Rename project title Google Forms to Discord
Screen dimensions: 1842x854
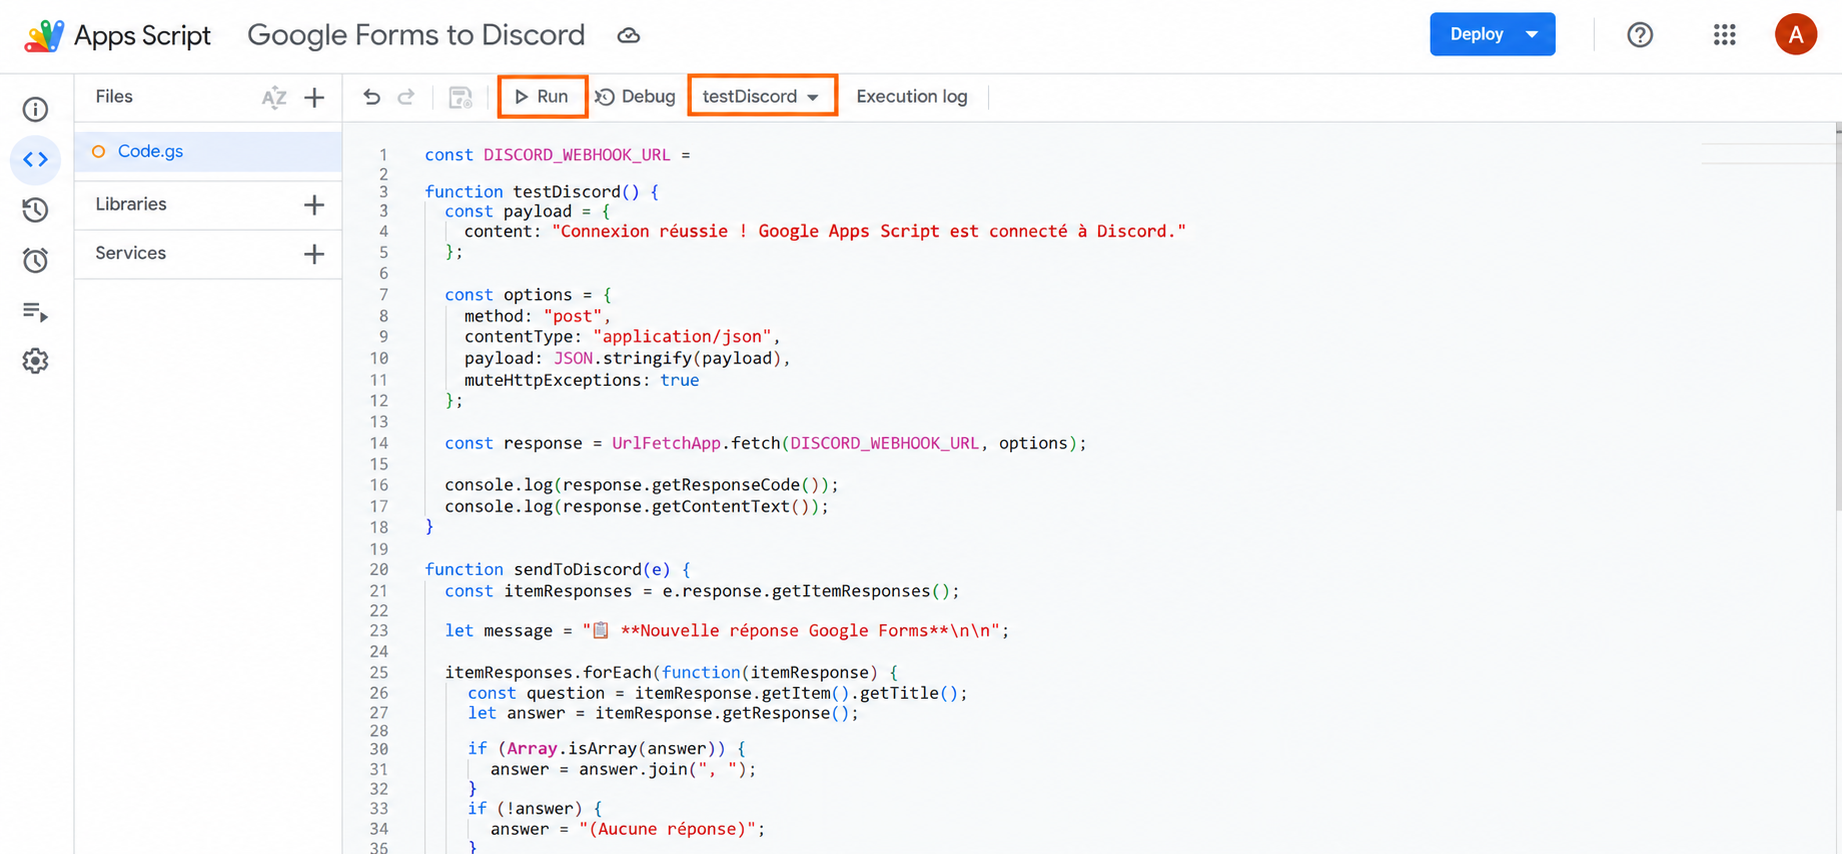(416, 35)
